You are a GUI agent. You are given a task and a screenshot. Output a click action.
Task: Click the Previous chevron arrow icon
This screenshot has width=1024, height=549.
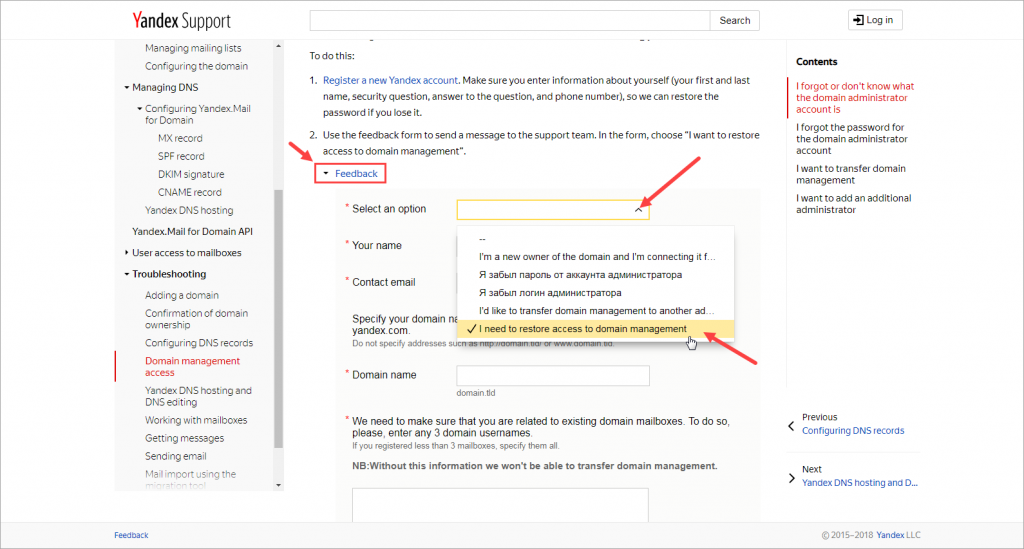coord(792,426)
